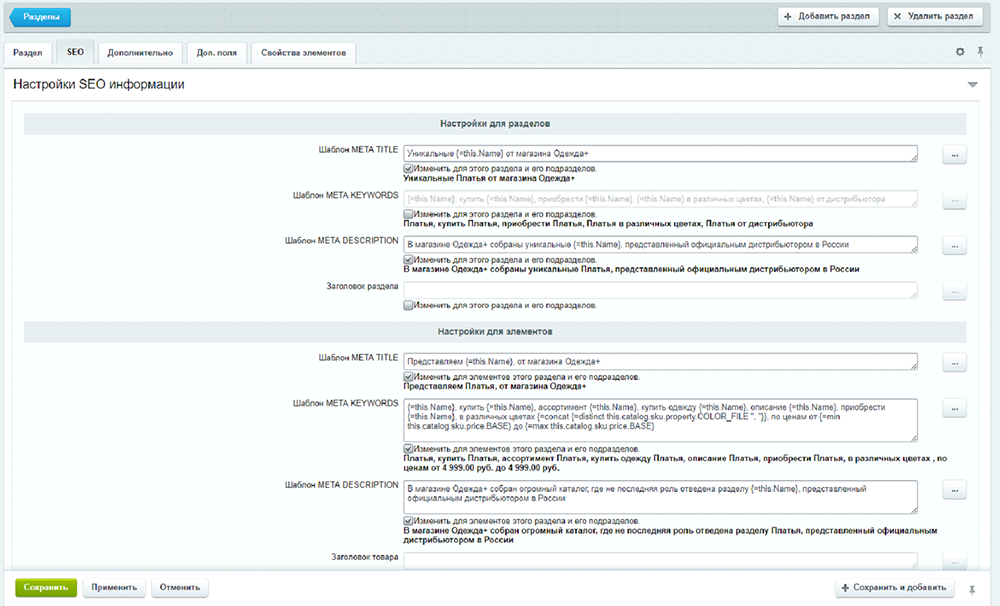Click the 'Настройки для элементов' header

[x=495, y=332]
